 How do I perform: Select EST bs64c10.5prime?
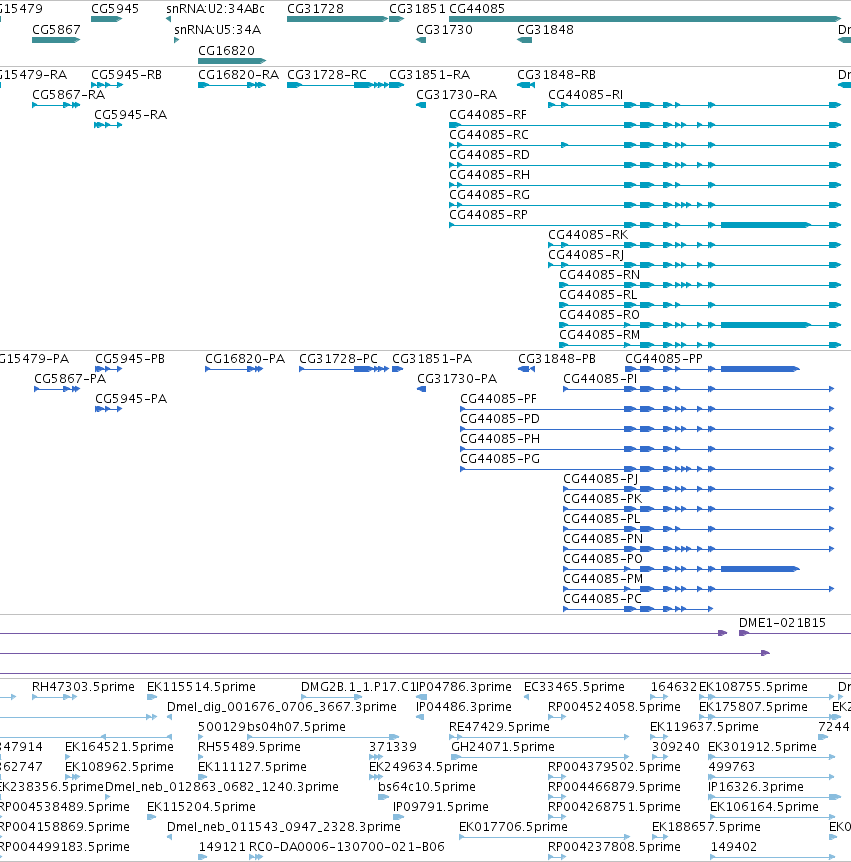pos(383,797)
